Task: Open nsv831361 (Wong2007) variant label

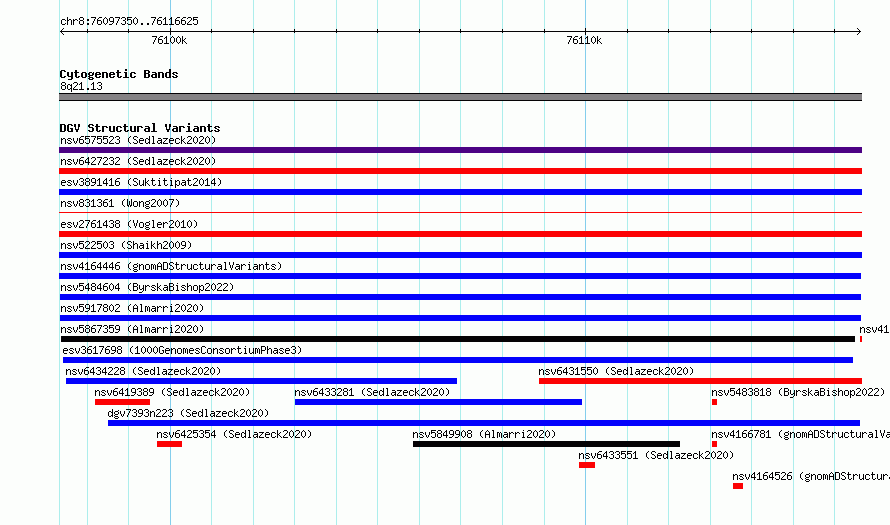Action: (x=120, y=203)
